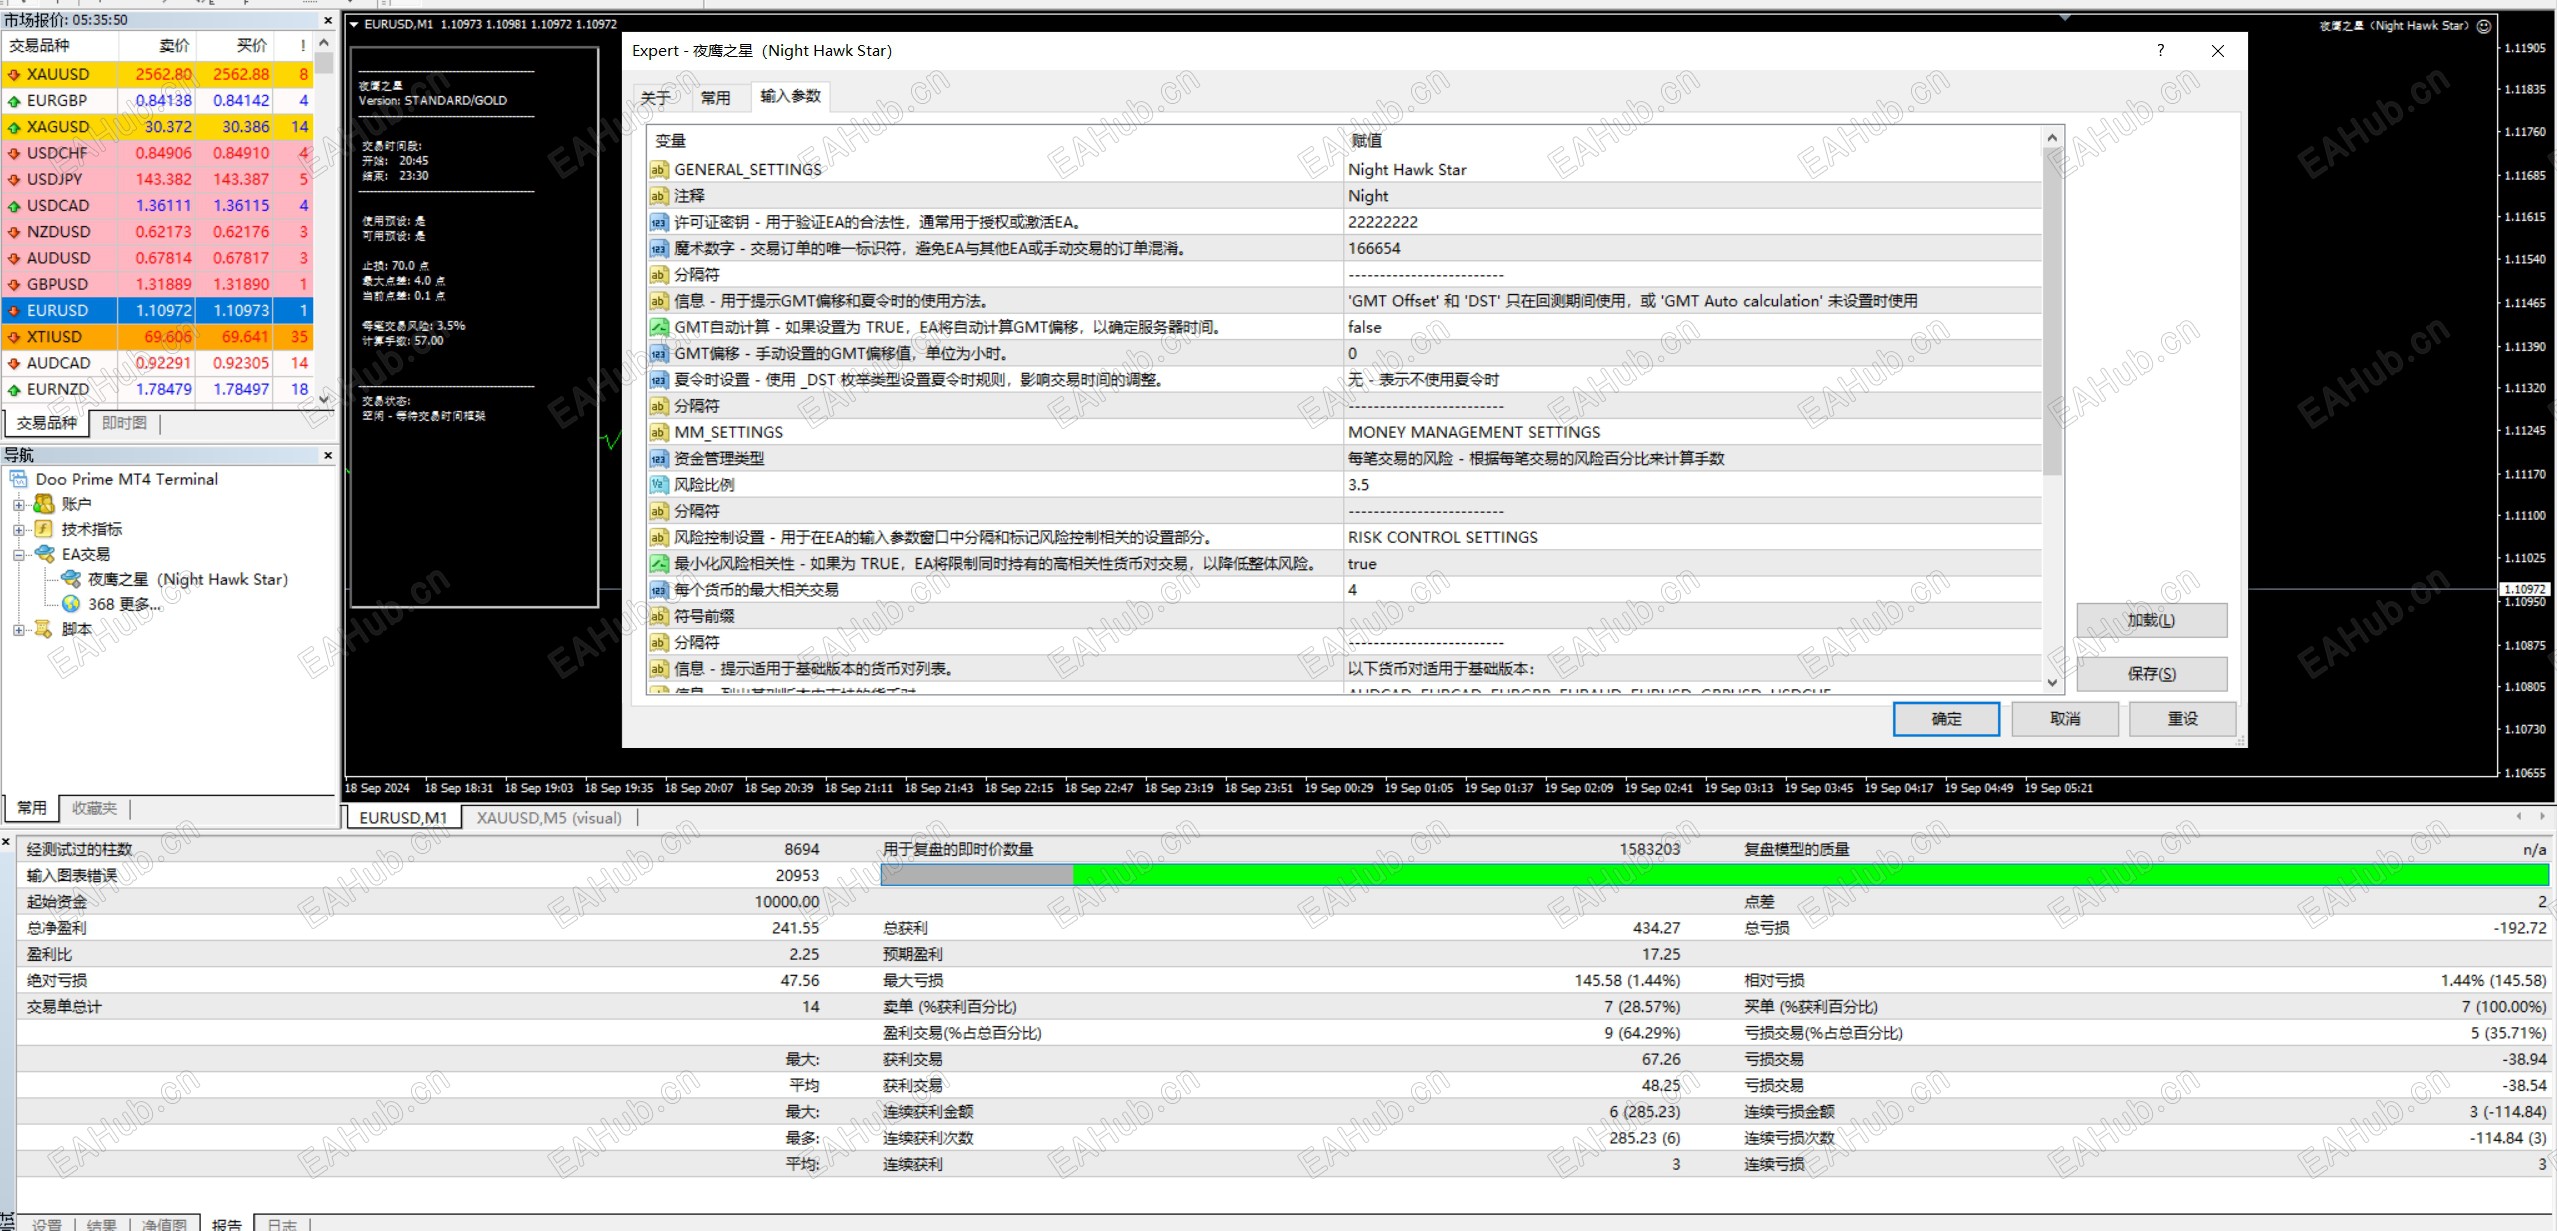Open the 即时图 tick chart tab
The image size is (2557, 1231).
125,423
